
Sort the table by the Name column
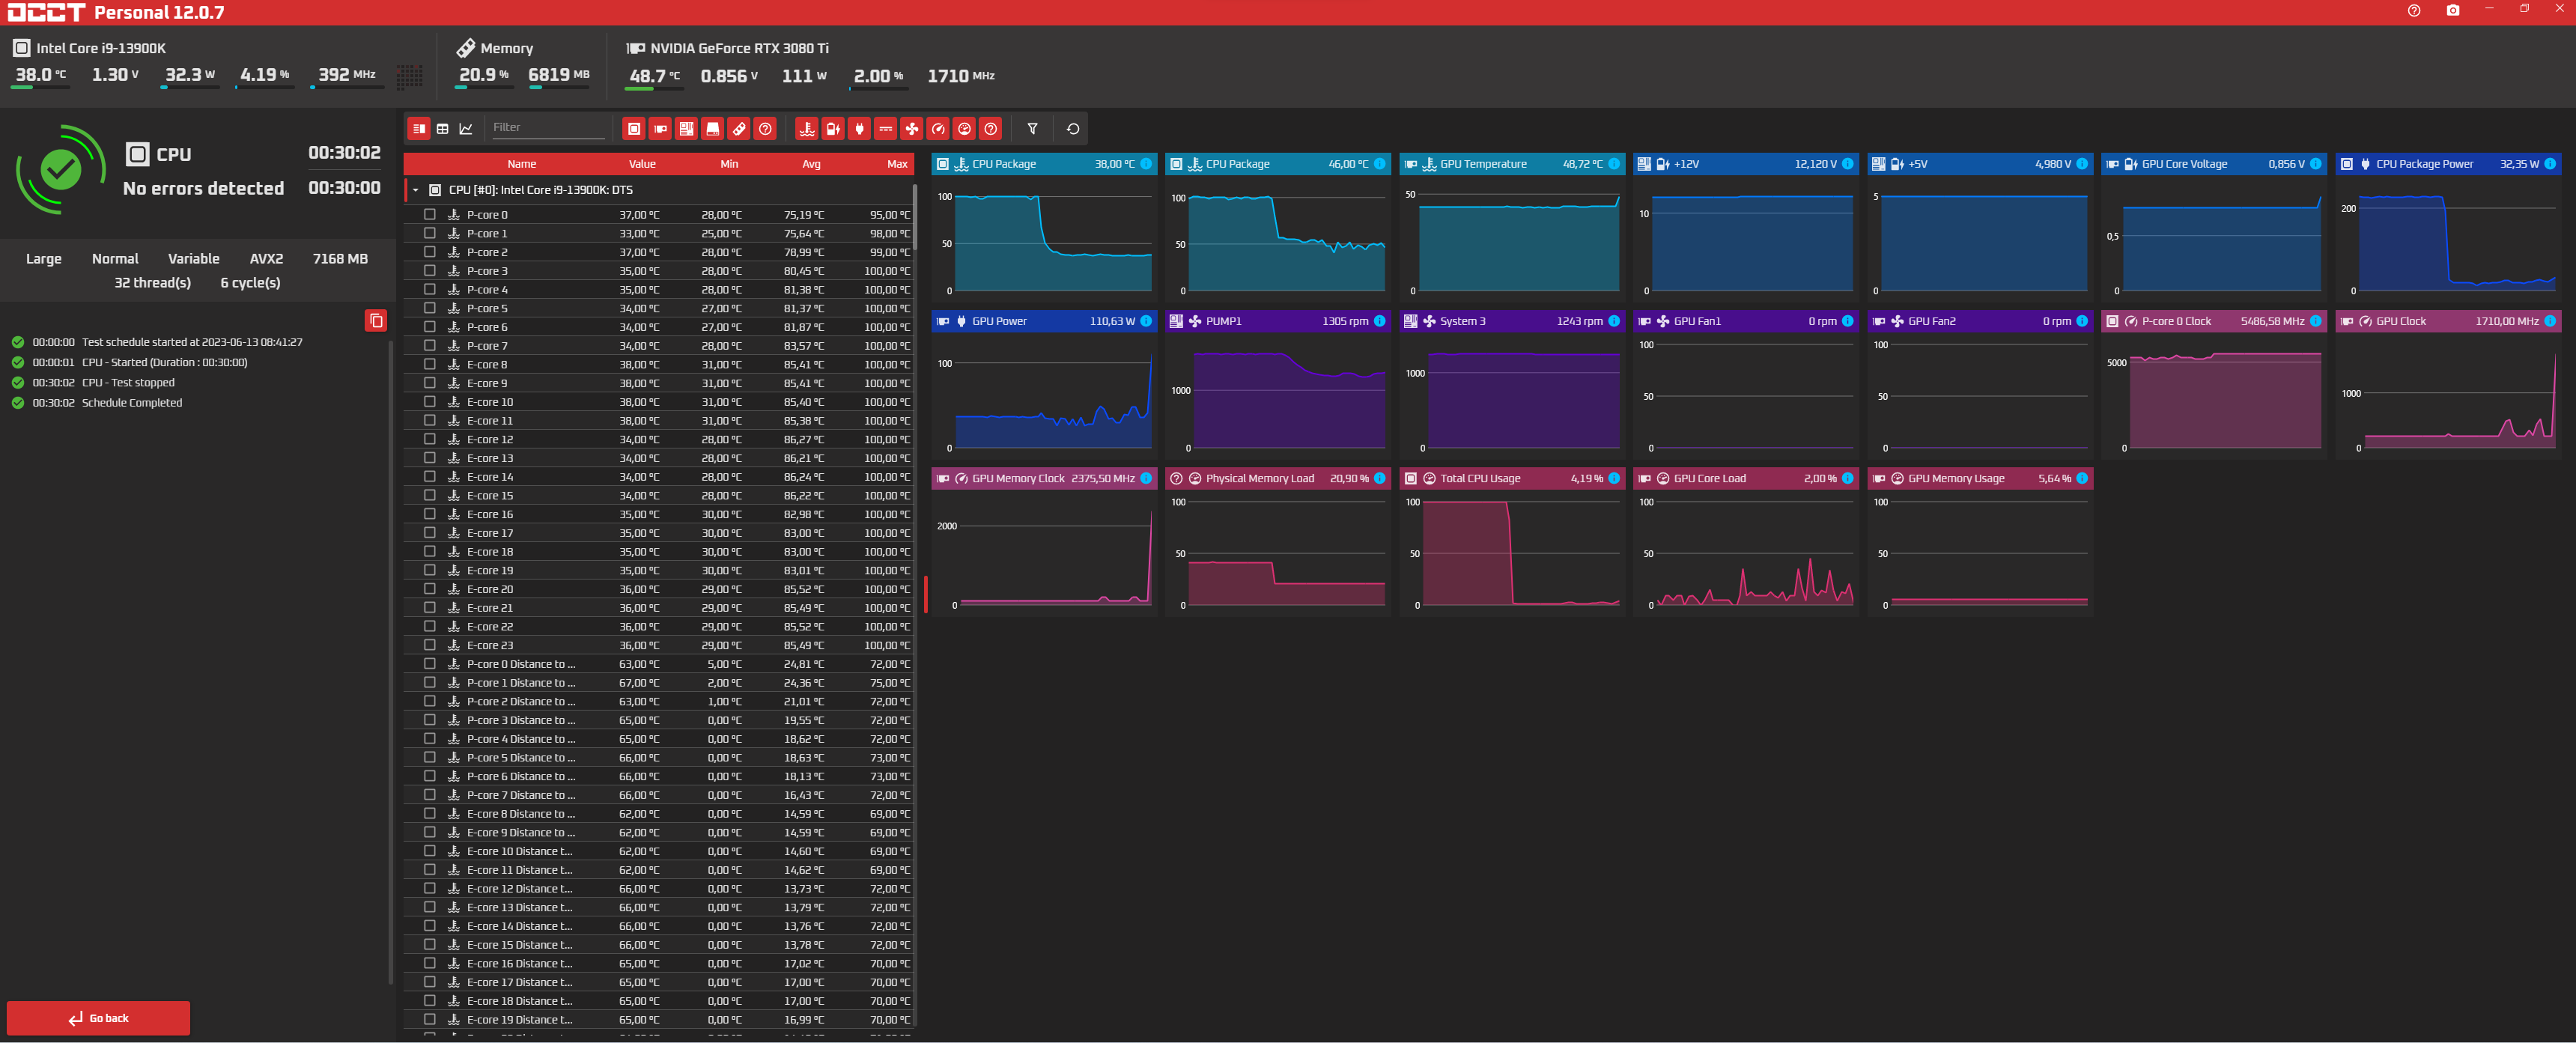point(521,164)
